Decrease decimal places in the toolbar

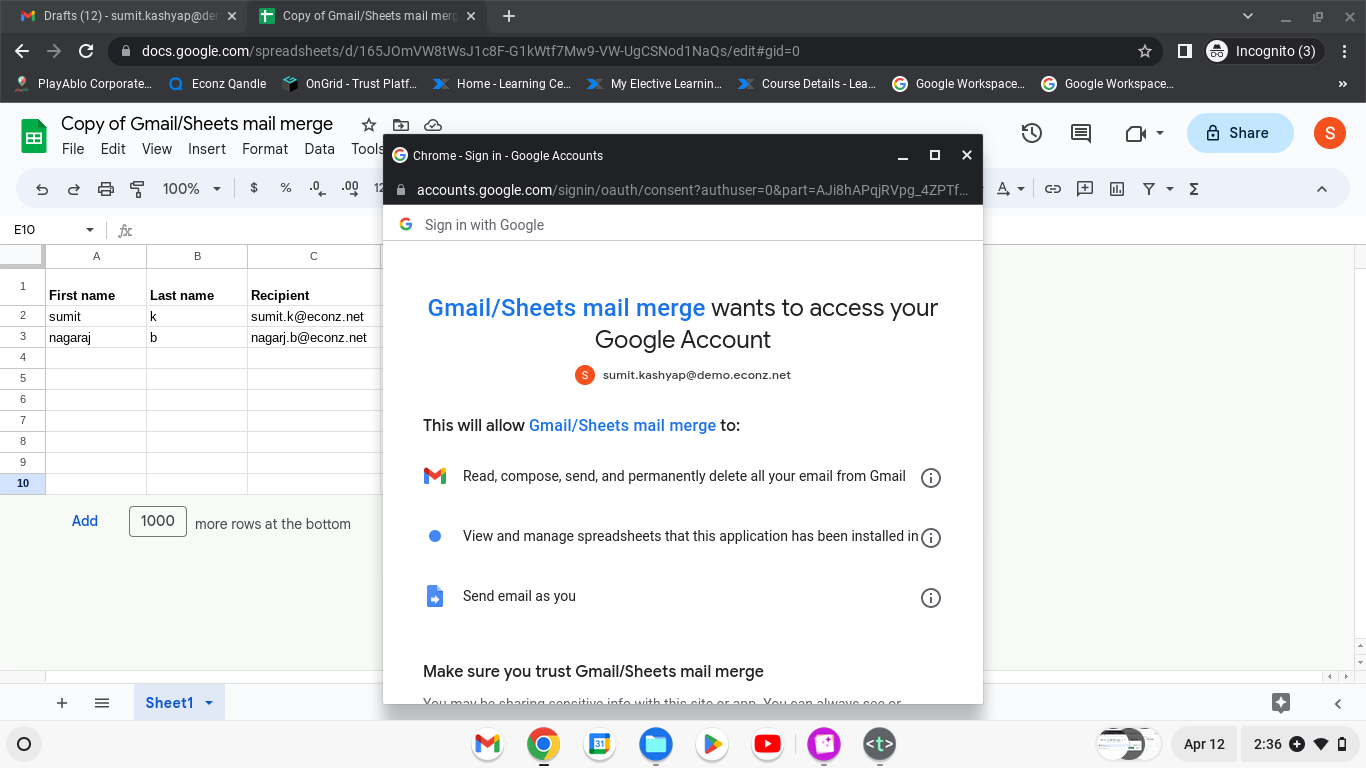(x=318, y=189)
